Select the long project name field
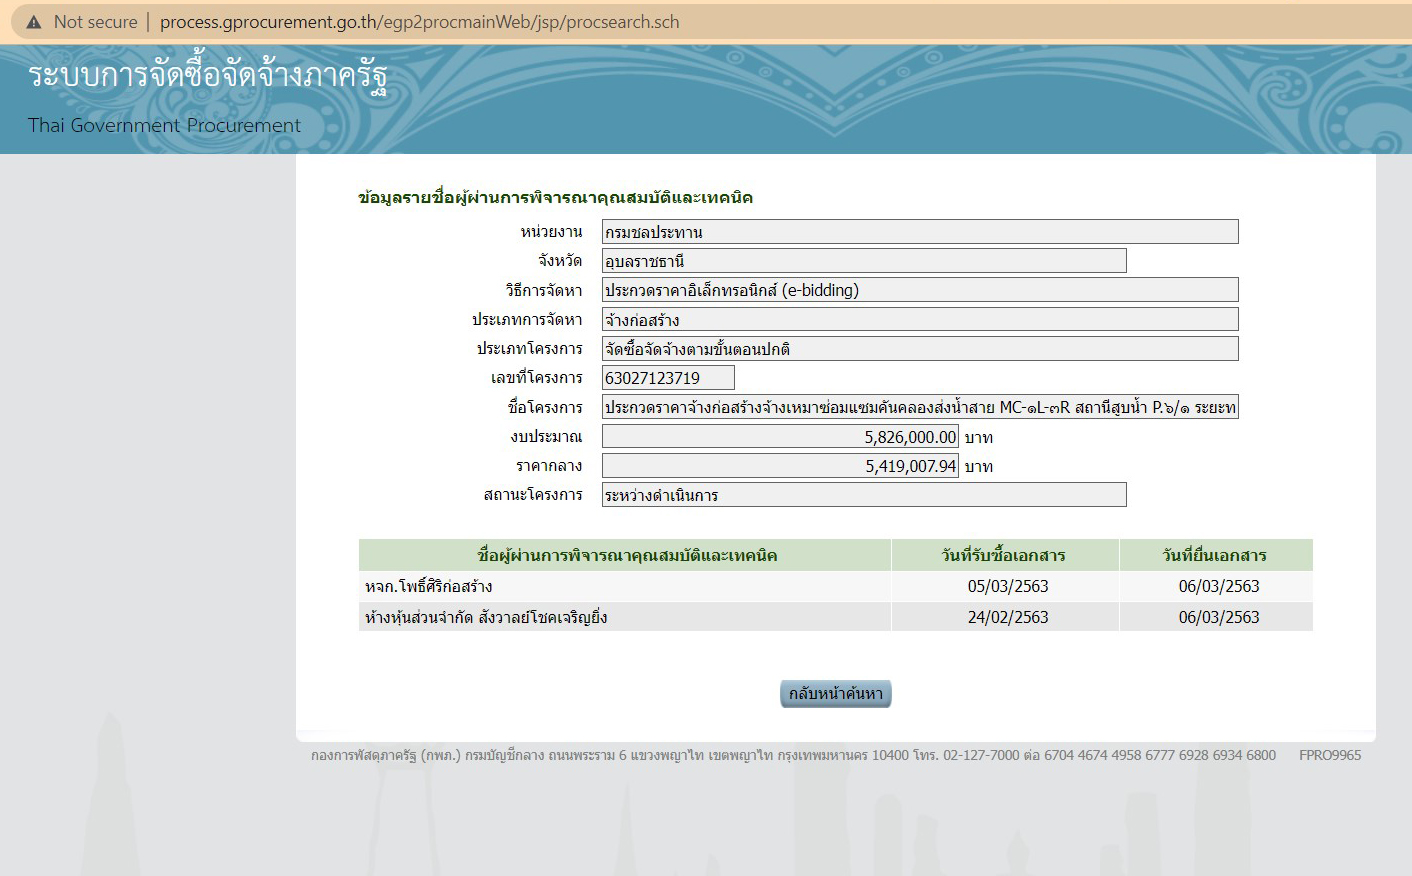 918,407
